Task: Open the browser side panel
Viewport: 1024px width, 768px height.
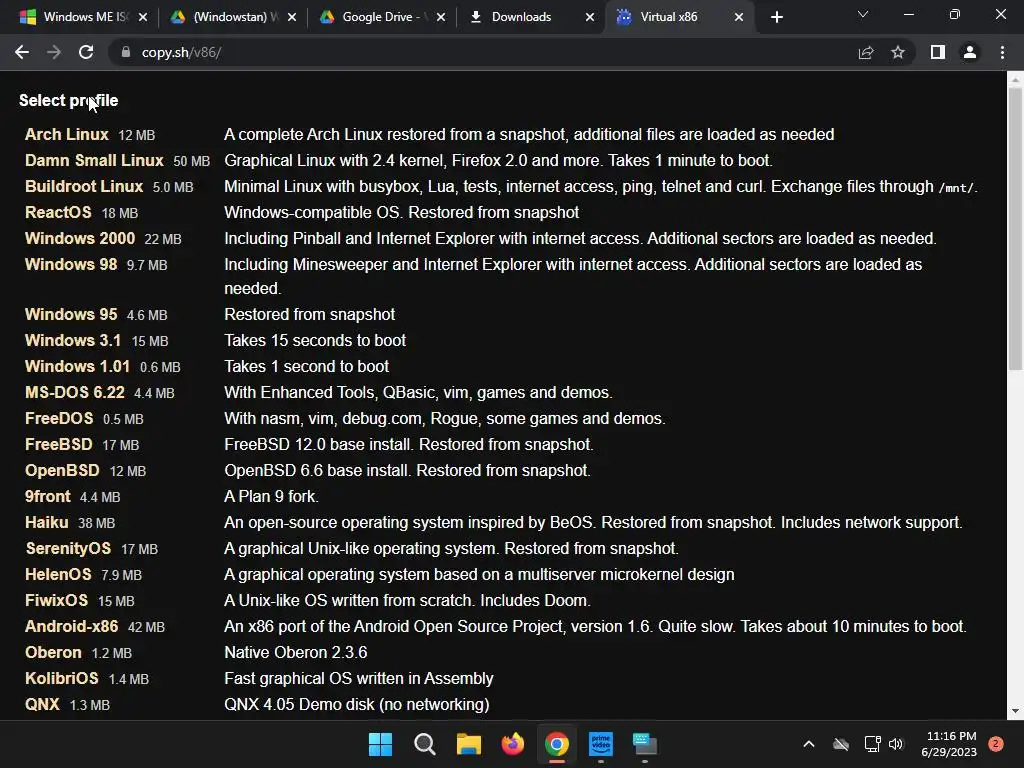Action: pyautogui.click(x=938, y=52)
